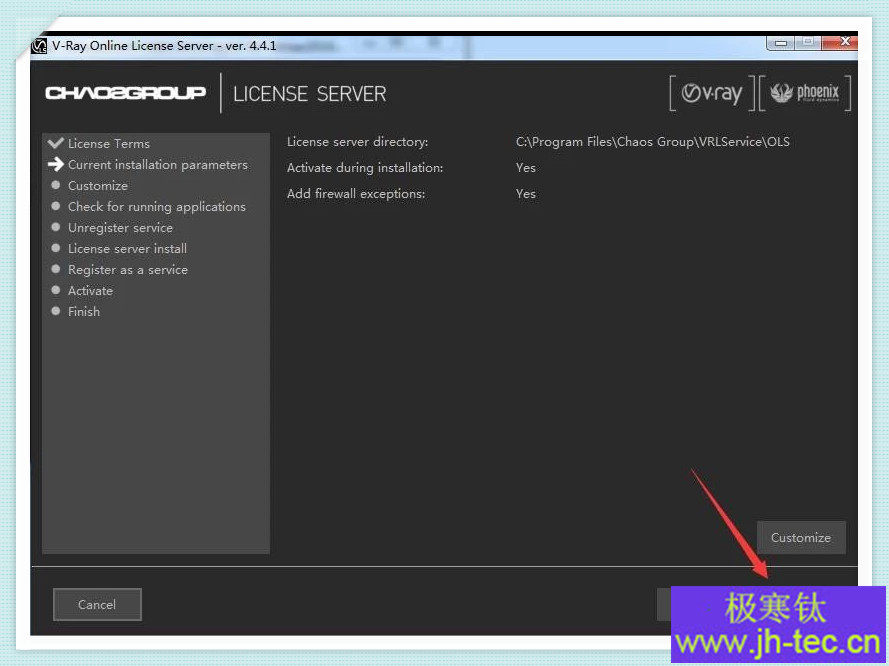This screenshot has height=666, width=889.
Task: Select the Unregister service step
Action: point(120,227)
